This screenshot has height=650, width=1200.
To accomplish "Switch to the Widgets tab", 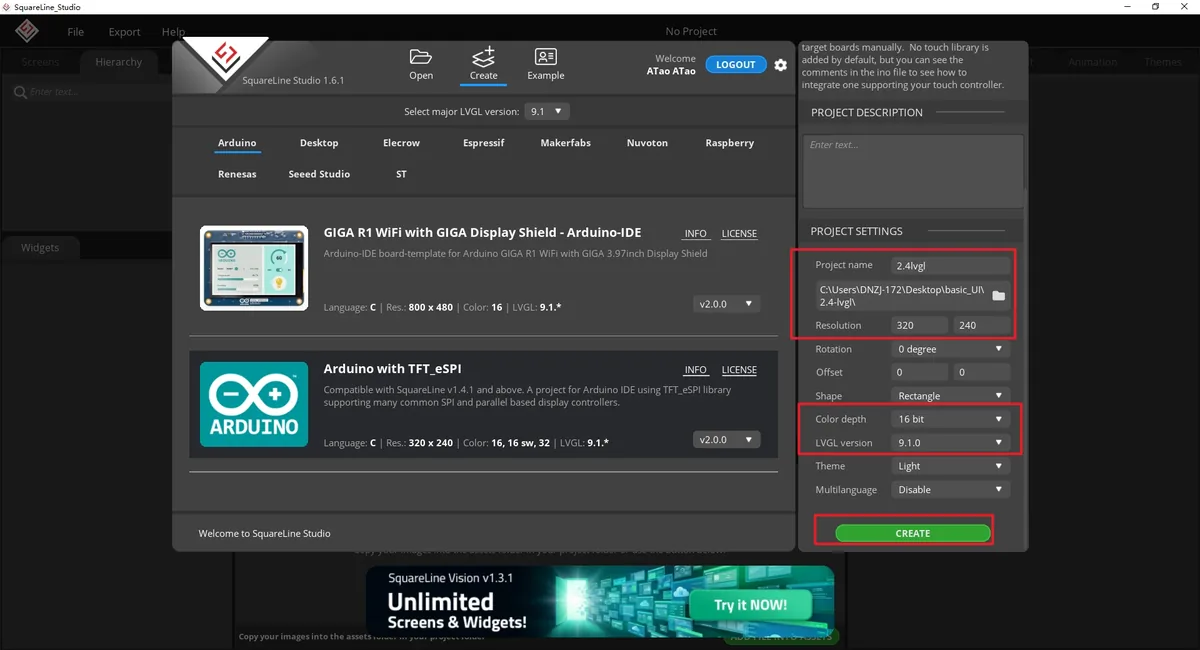I will 40,248.
